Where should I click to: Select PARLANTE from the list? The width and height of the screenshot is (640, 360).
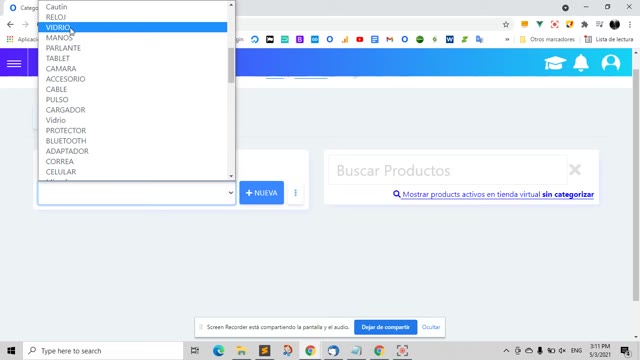[x=133, y=48]
